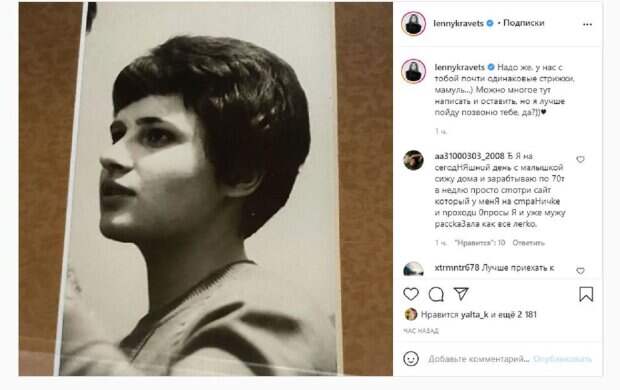Viewport: 620px width, 390px height.
Task: Click the aa31000303_2008 username link
Action: coord(469,156)
